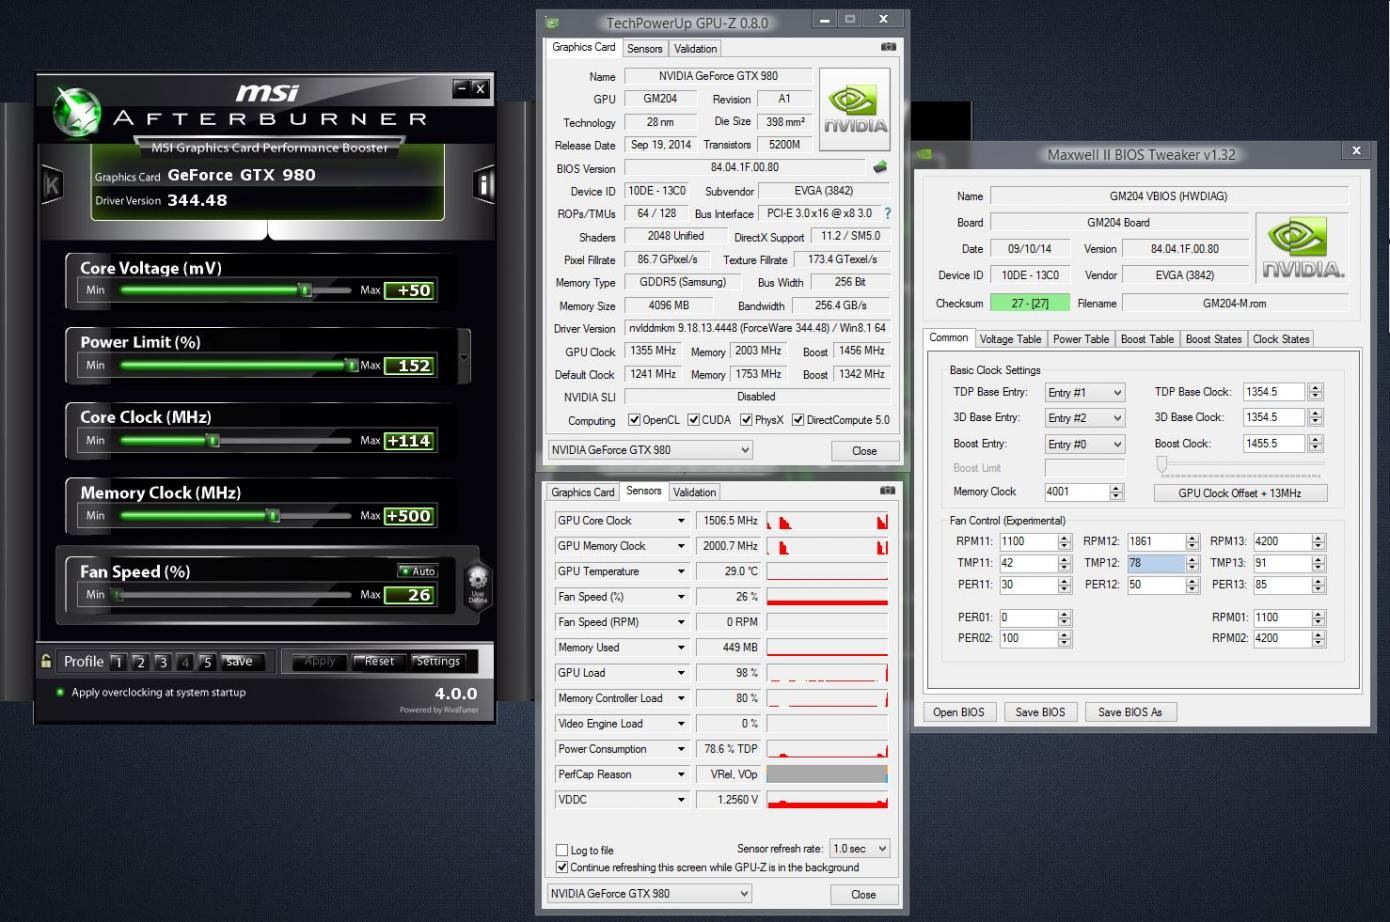Toggle Apply overclocking at system startup

60,692
